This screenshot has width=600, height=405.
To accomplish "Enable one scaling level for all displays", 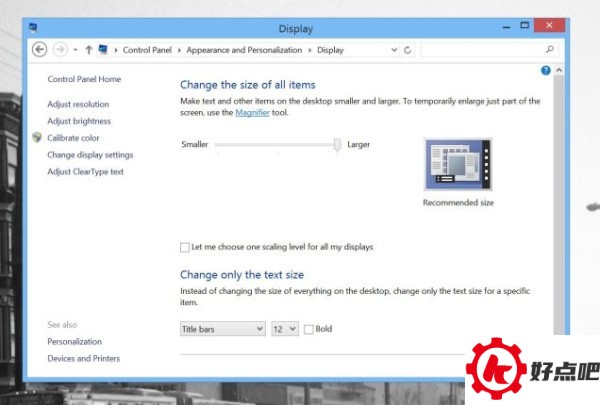I will pyautogui.click(x=185, y=247).
